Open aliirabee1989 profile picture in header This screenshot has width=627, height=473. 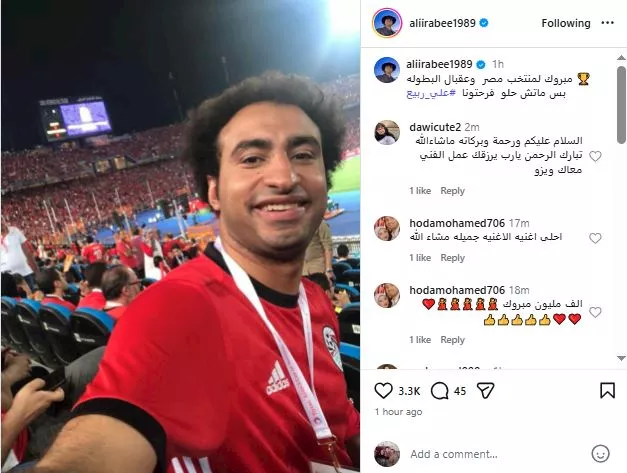coord(387,23)
